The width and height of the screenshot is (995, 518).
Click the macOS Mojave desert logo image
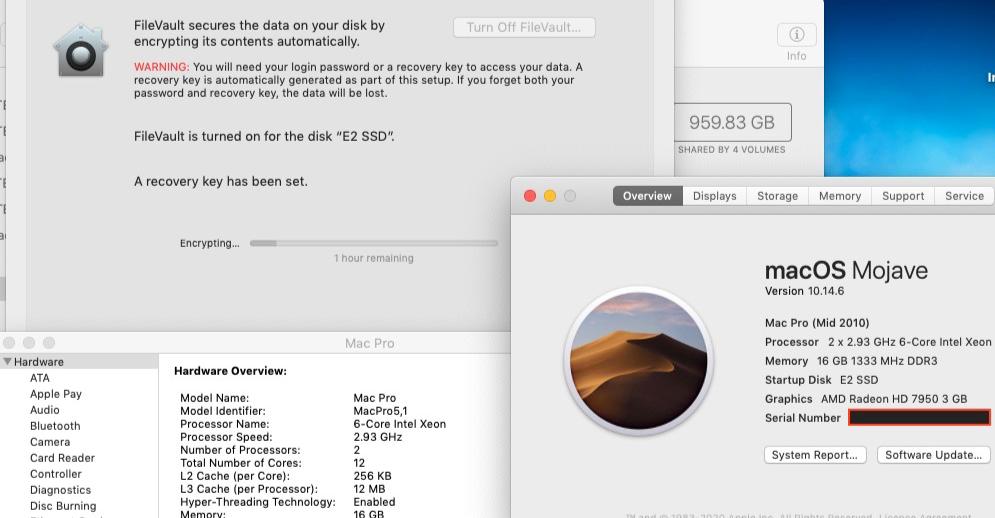[x=638, y=360]
